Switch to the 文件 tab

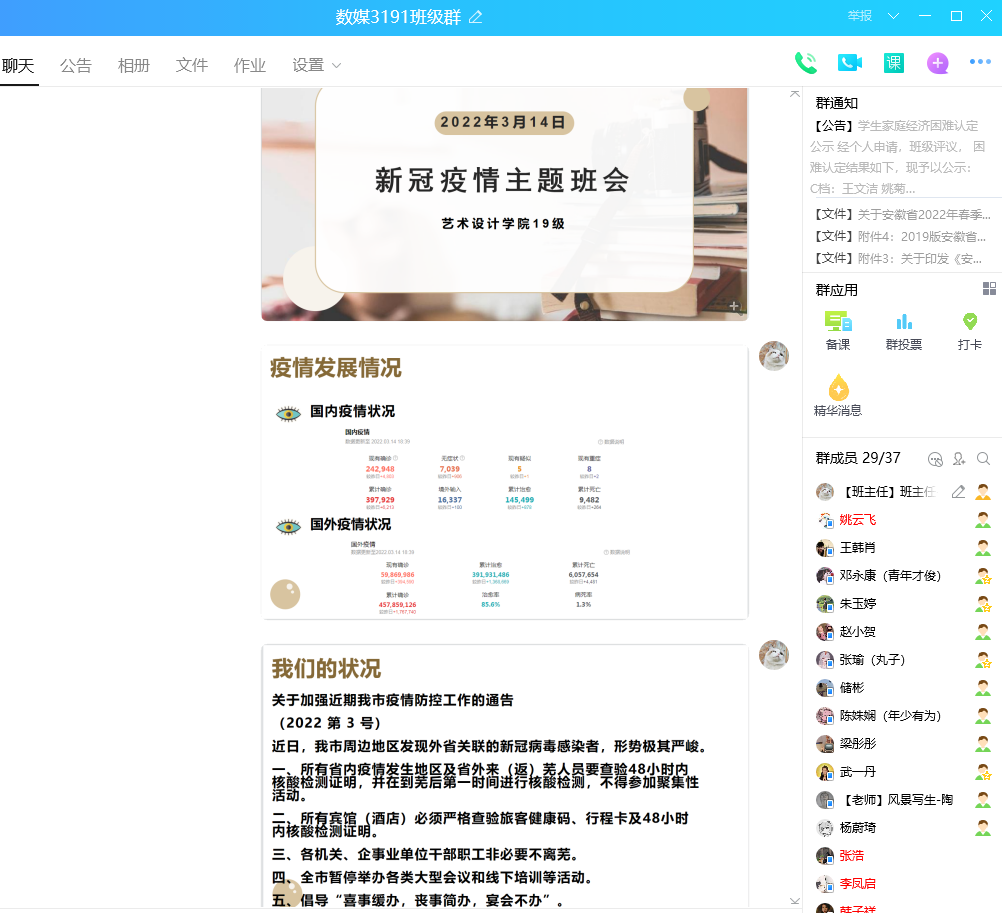pos(192,65)
